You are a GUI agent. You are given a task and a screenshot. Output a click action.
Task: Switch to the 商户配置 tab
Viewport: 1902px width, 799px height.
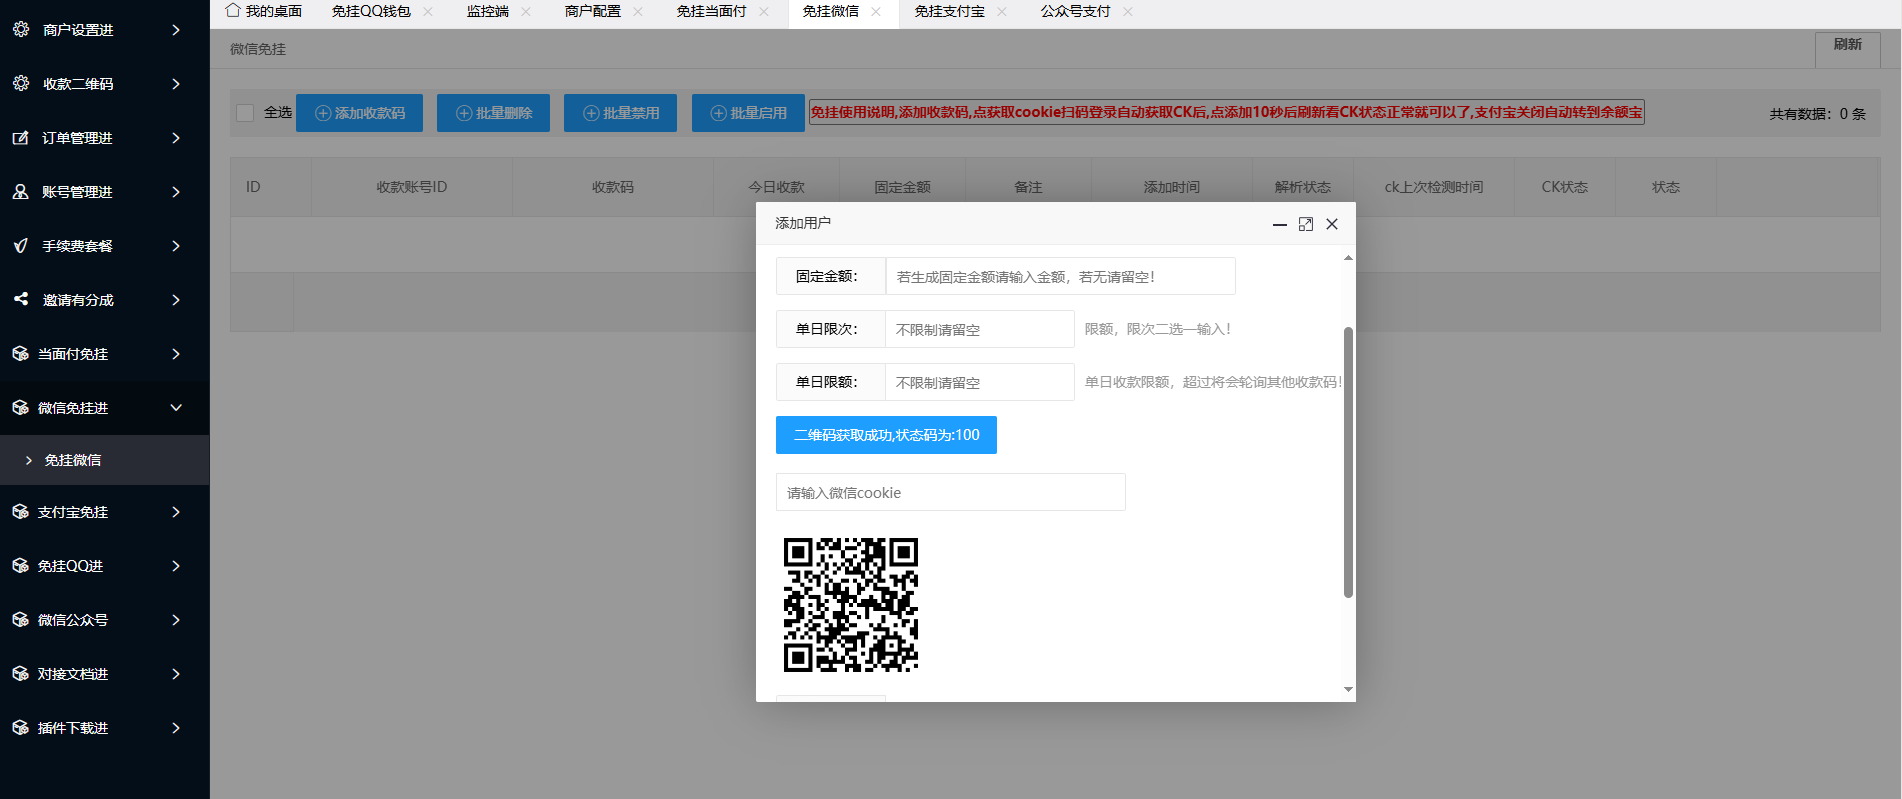pos(593,11)
